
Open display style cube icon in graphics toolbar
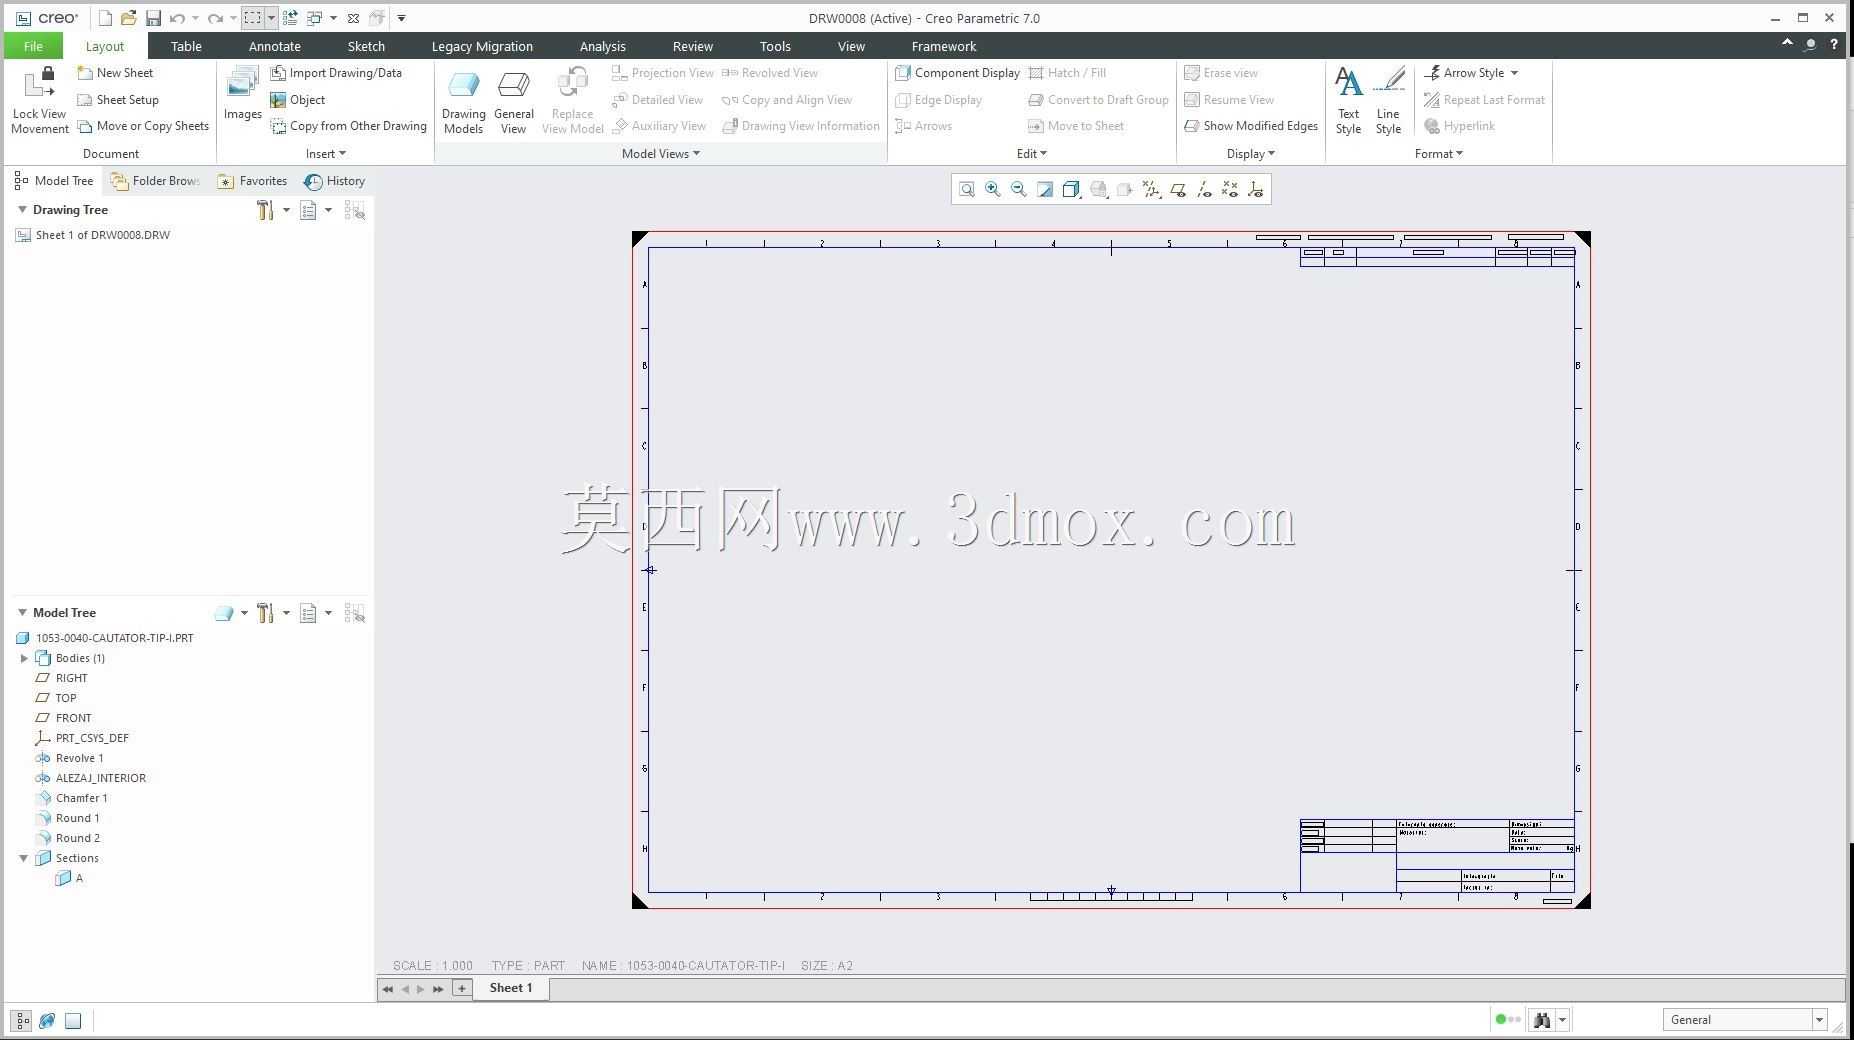coord(1071,189)
